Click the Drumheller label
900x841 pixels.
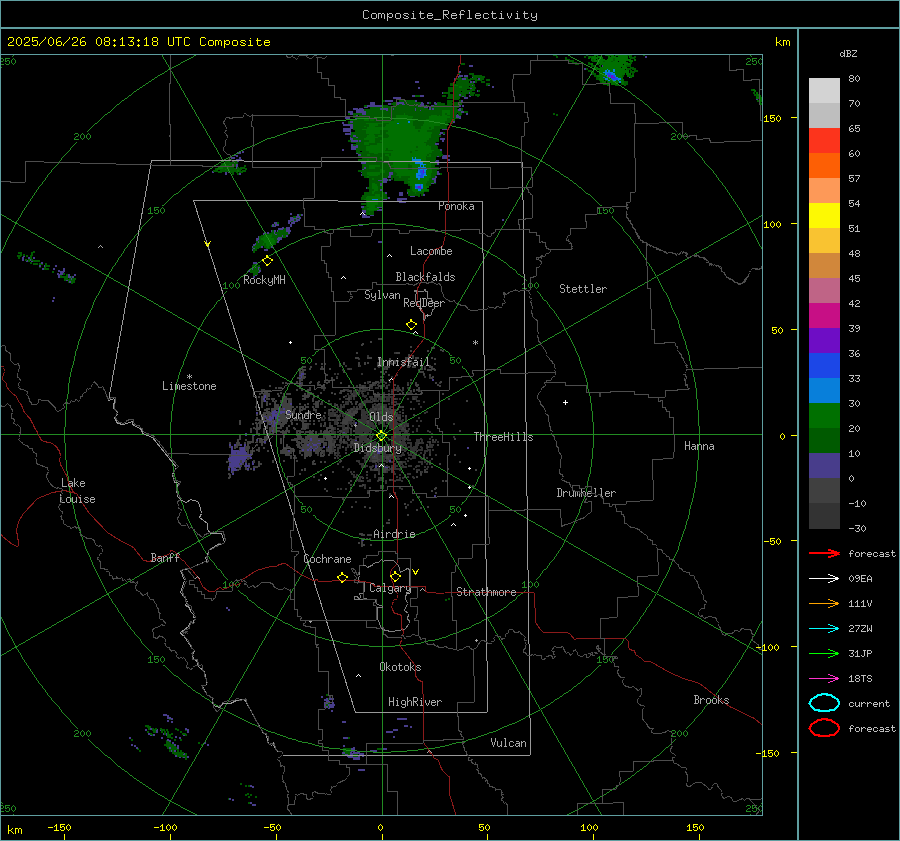(586, 493)
